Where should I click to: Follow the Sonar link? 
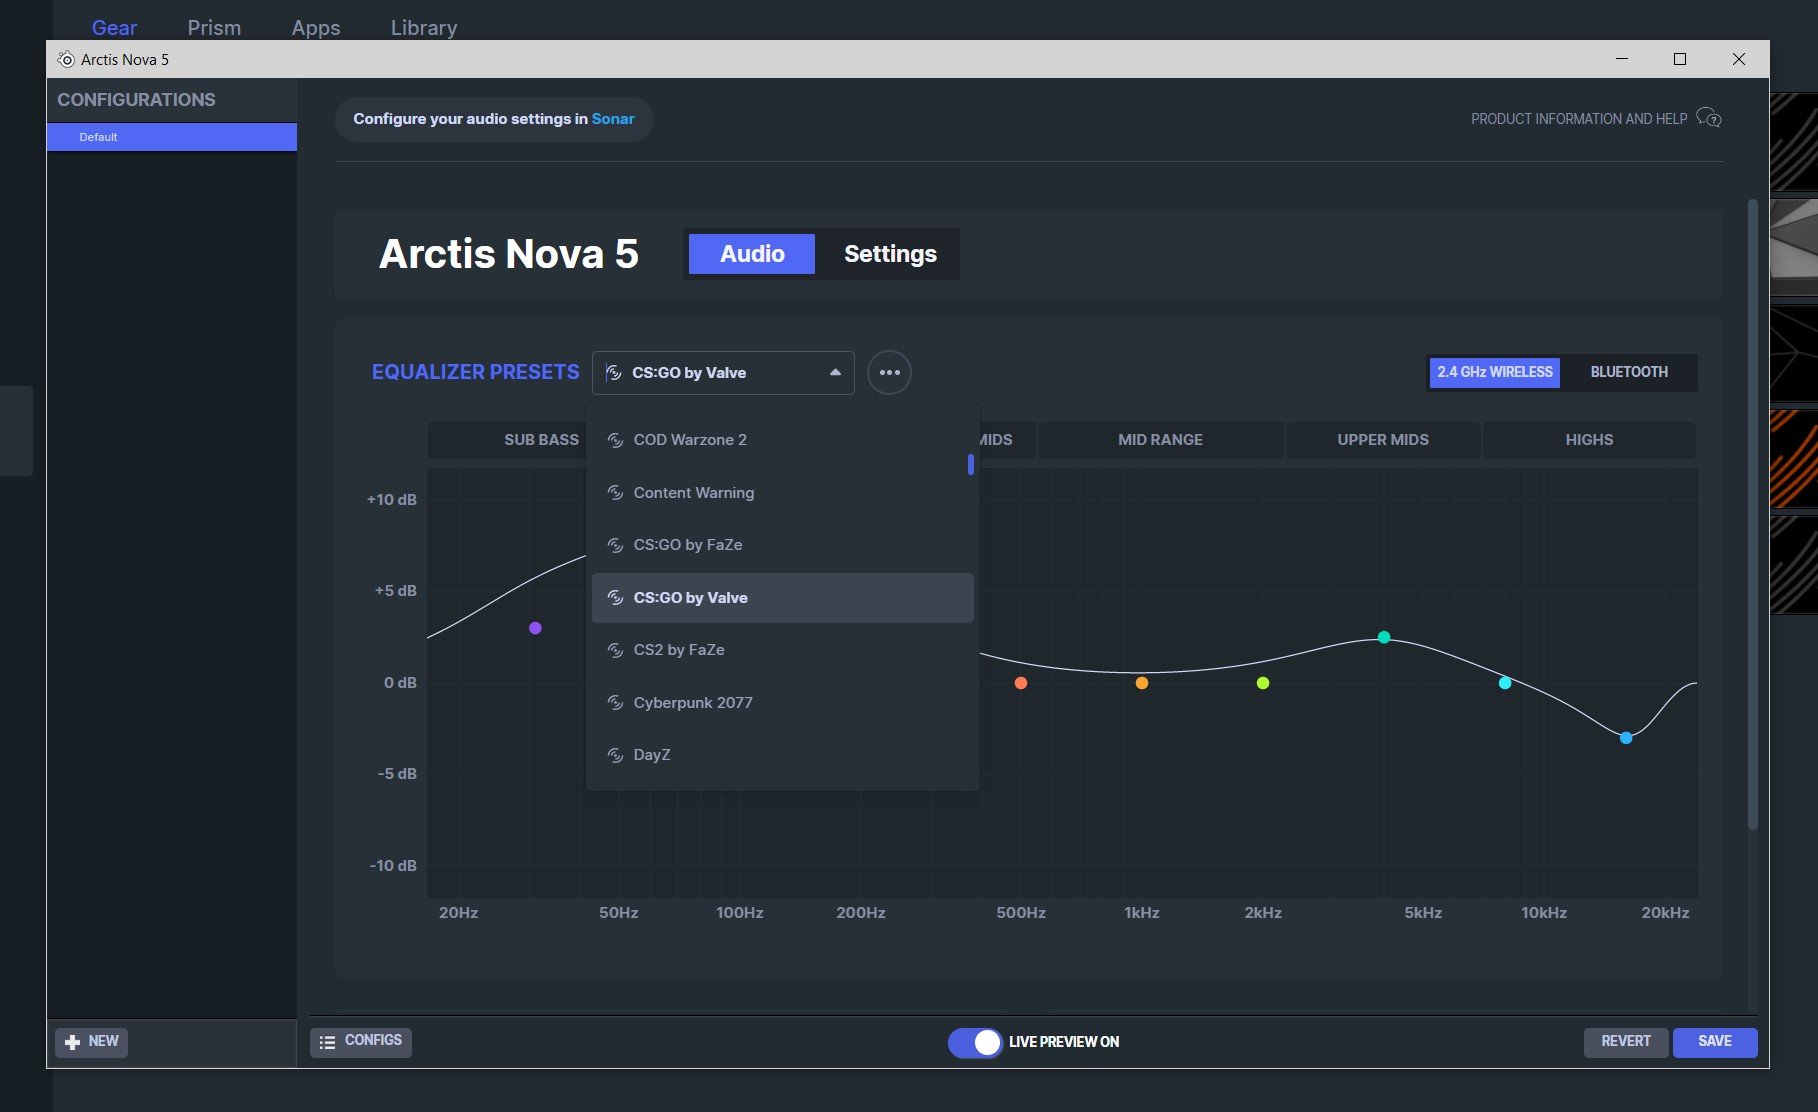tap(613, 119)
